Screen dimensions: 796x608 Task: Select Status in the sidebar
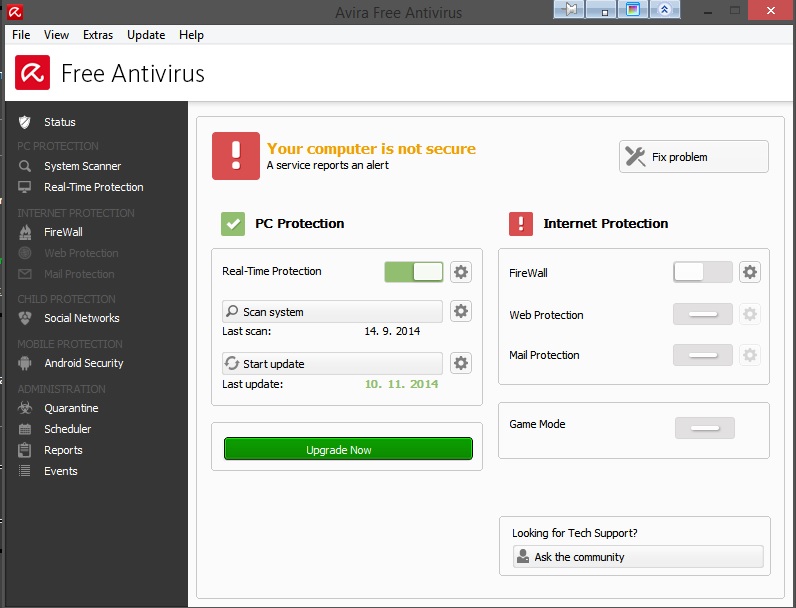tap(59, 122)
